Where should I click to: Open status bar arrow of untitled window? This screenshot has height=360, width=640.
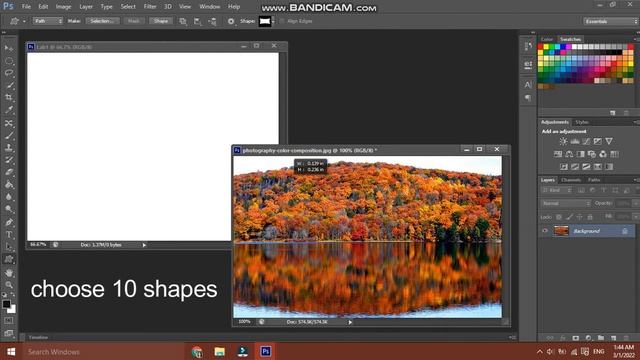(x=144, y=245)
